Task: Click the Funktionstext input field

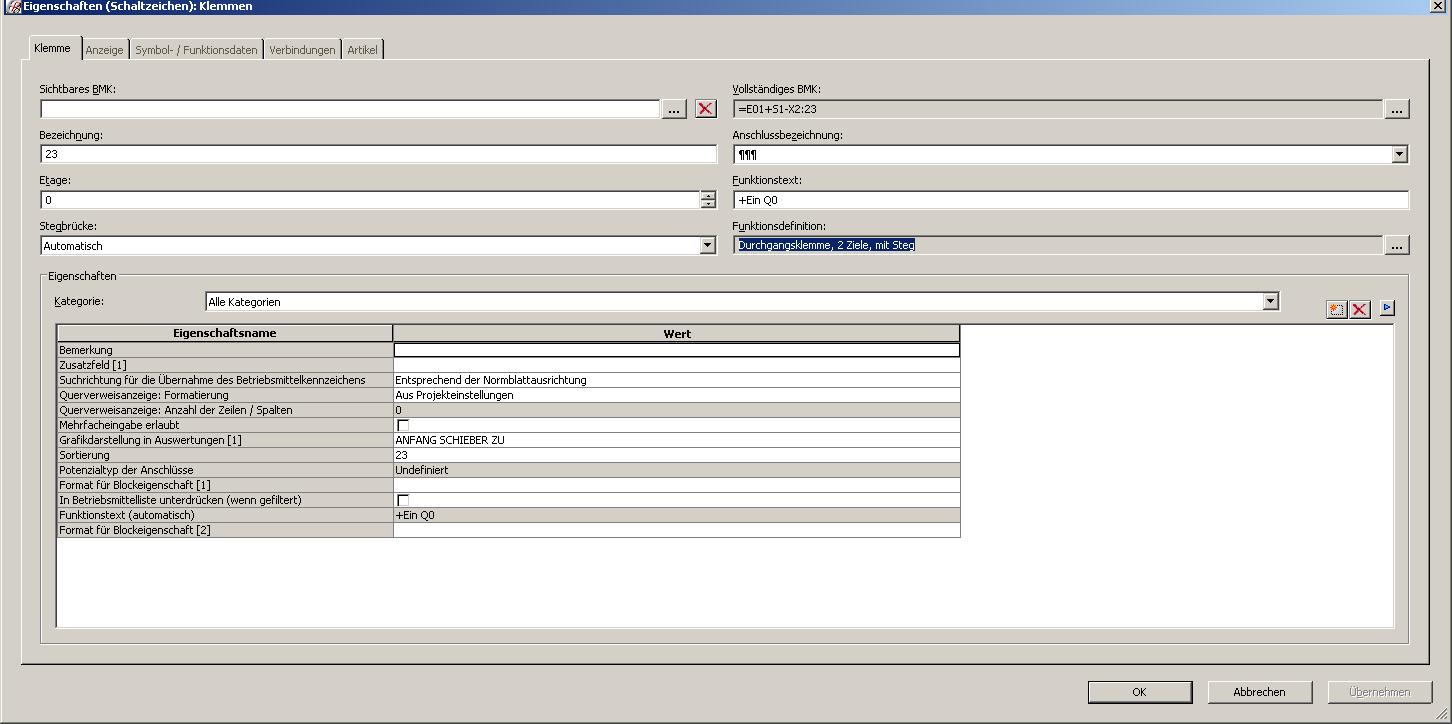Action: coord(1071,200)
